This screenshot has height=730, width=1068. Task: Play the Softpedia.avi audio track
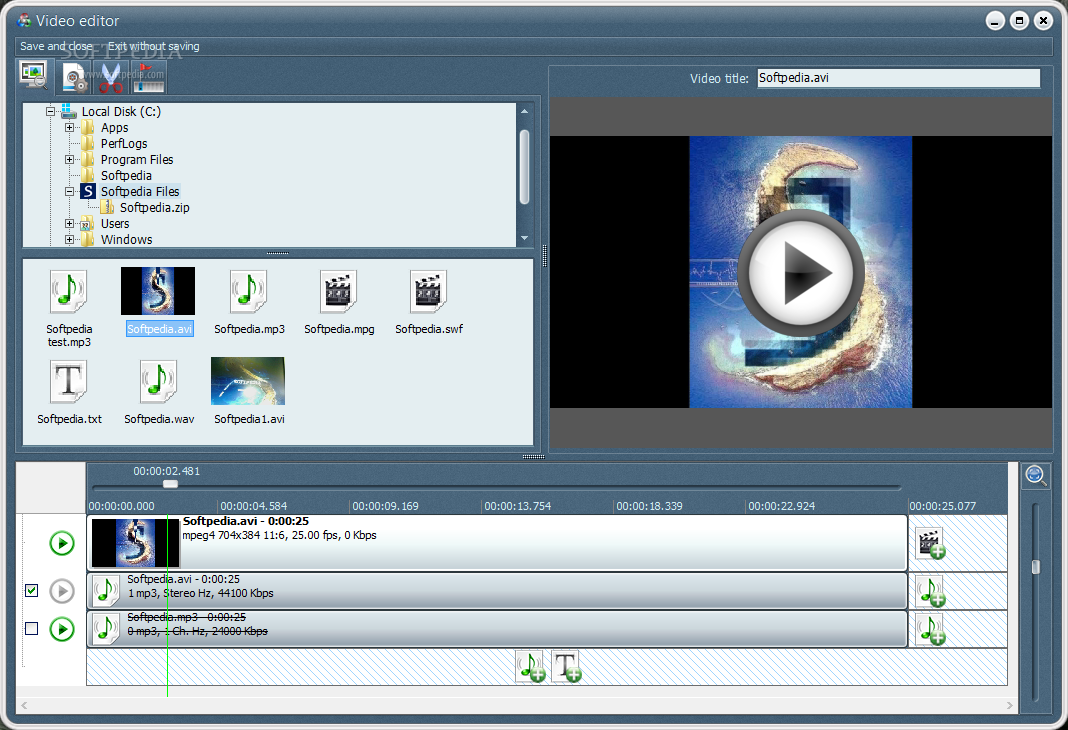(x=62, y=591)
